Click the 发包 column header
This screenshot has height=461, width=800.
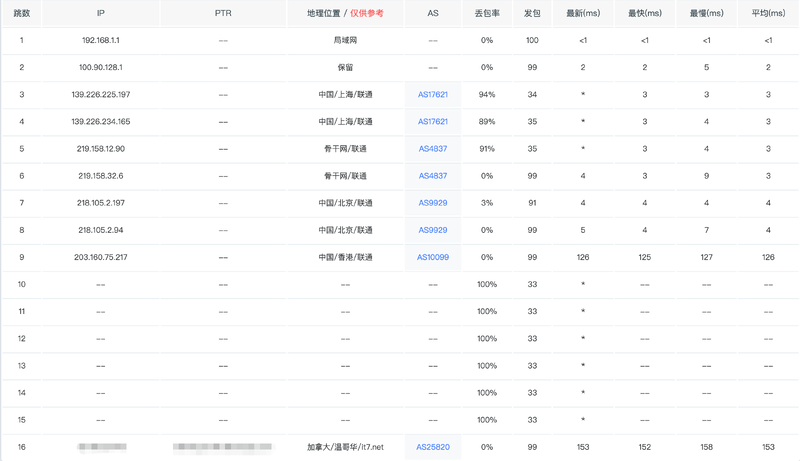[x=532, y=13]
